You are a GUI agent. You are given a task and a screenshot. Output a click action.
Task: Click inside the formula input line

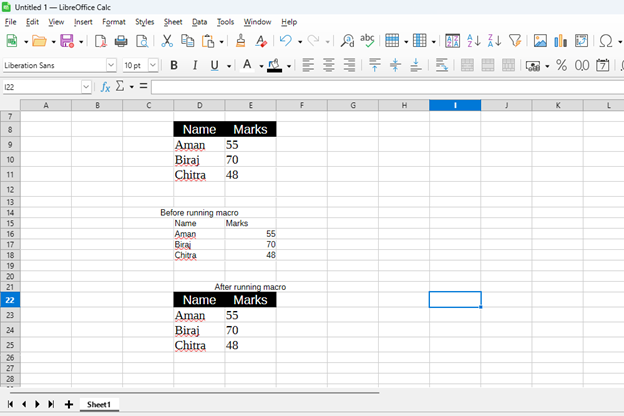[380, 87]
